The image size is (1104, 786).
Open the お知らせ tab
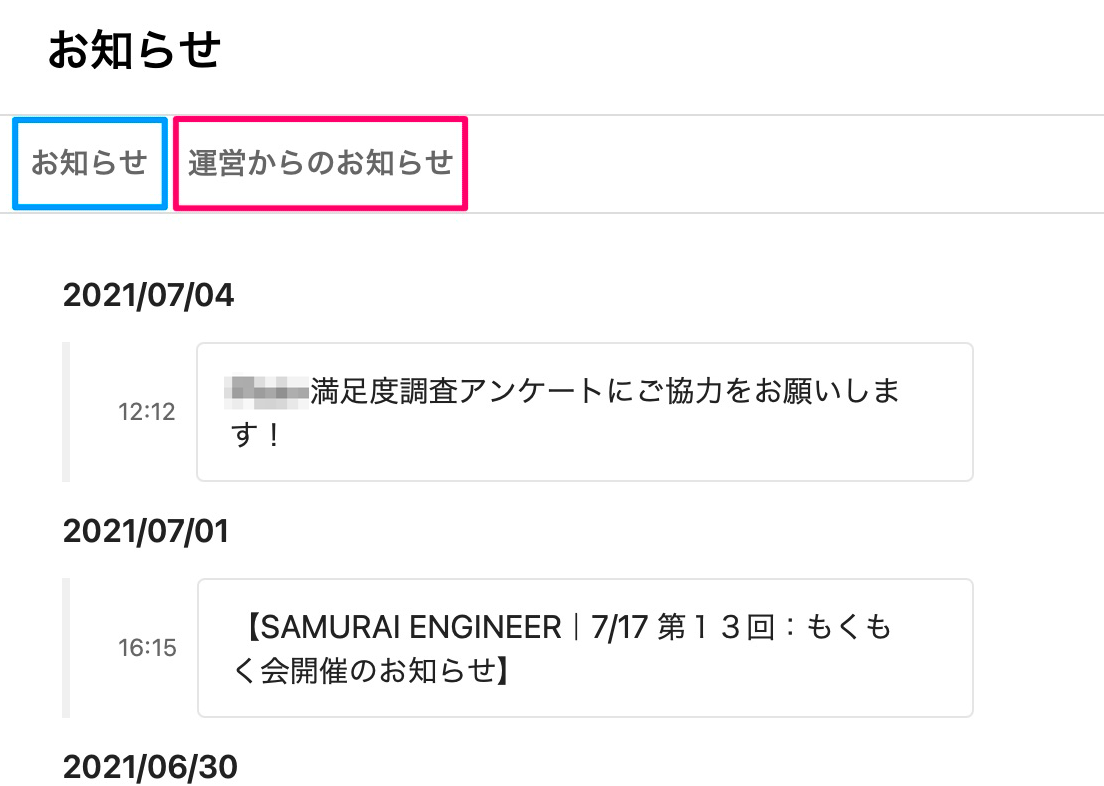point(89,163)
